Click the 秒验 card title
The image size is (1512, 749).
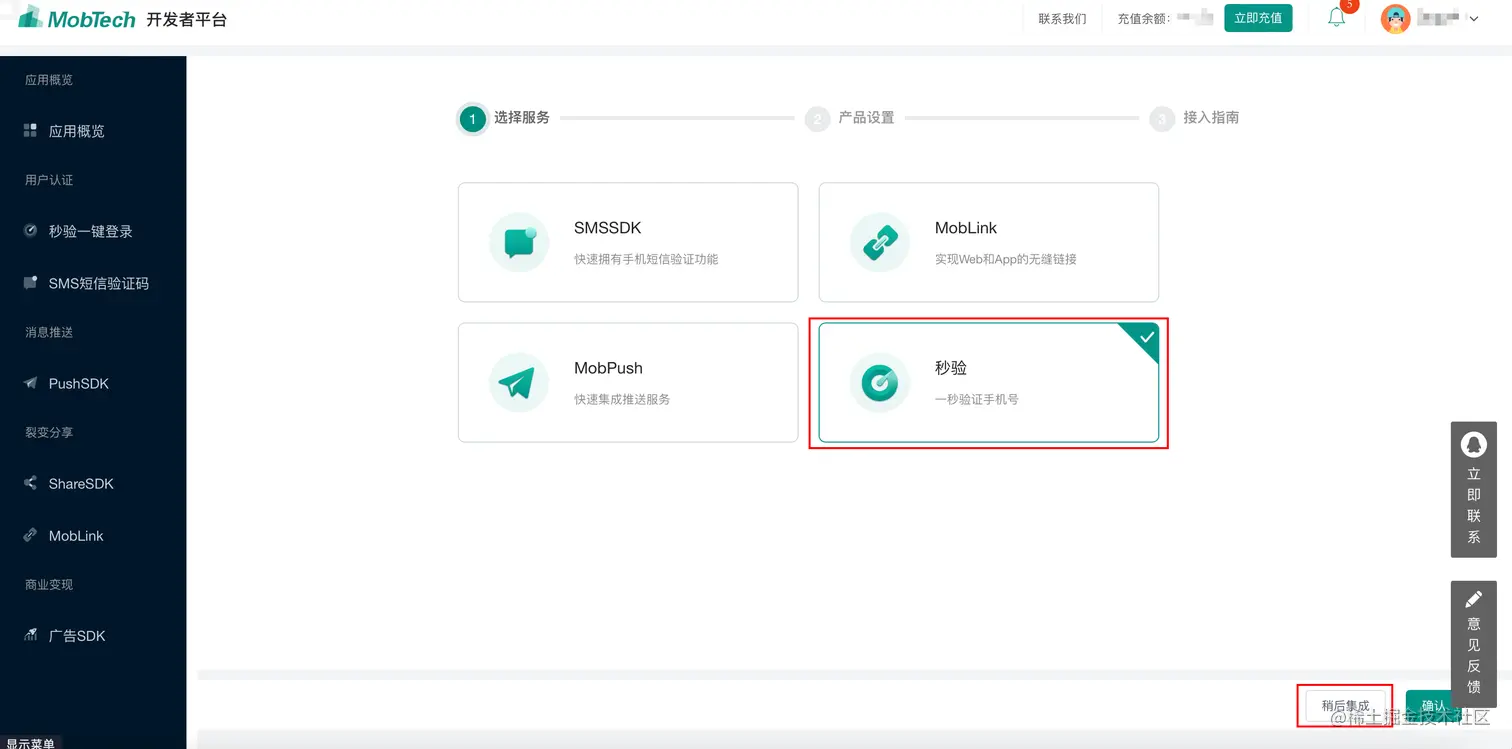click(951, 368)
